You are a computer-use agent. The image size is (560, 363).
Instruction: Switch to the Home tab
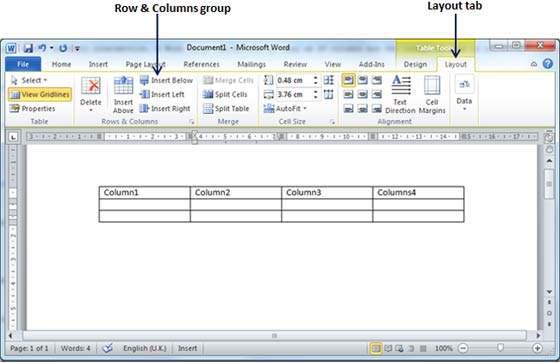coord(61,64)
